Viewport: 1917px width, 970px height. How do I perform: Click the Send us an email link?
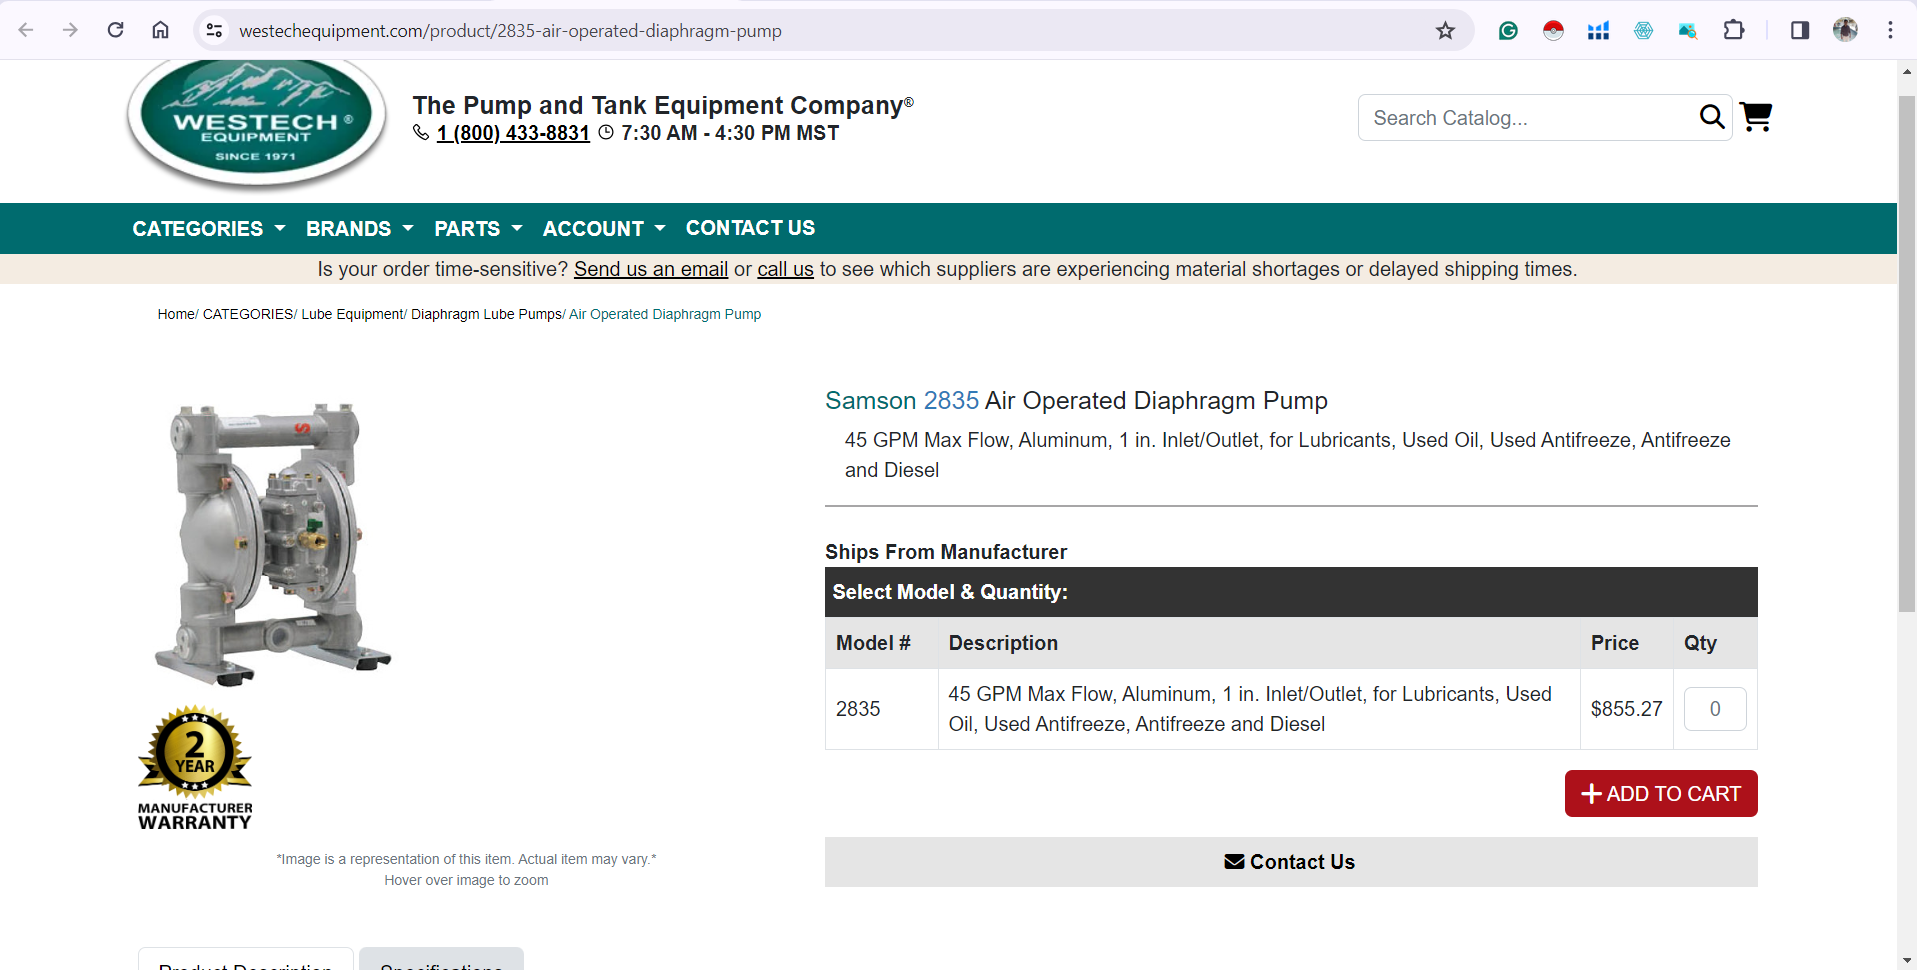click(x=651, y=269)
